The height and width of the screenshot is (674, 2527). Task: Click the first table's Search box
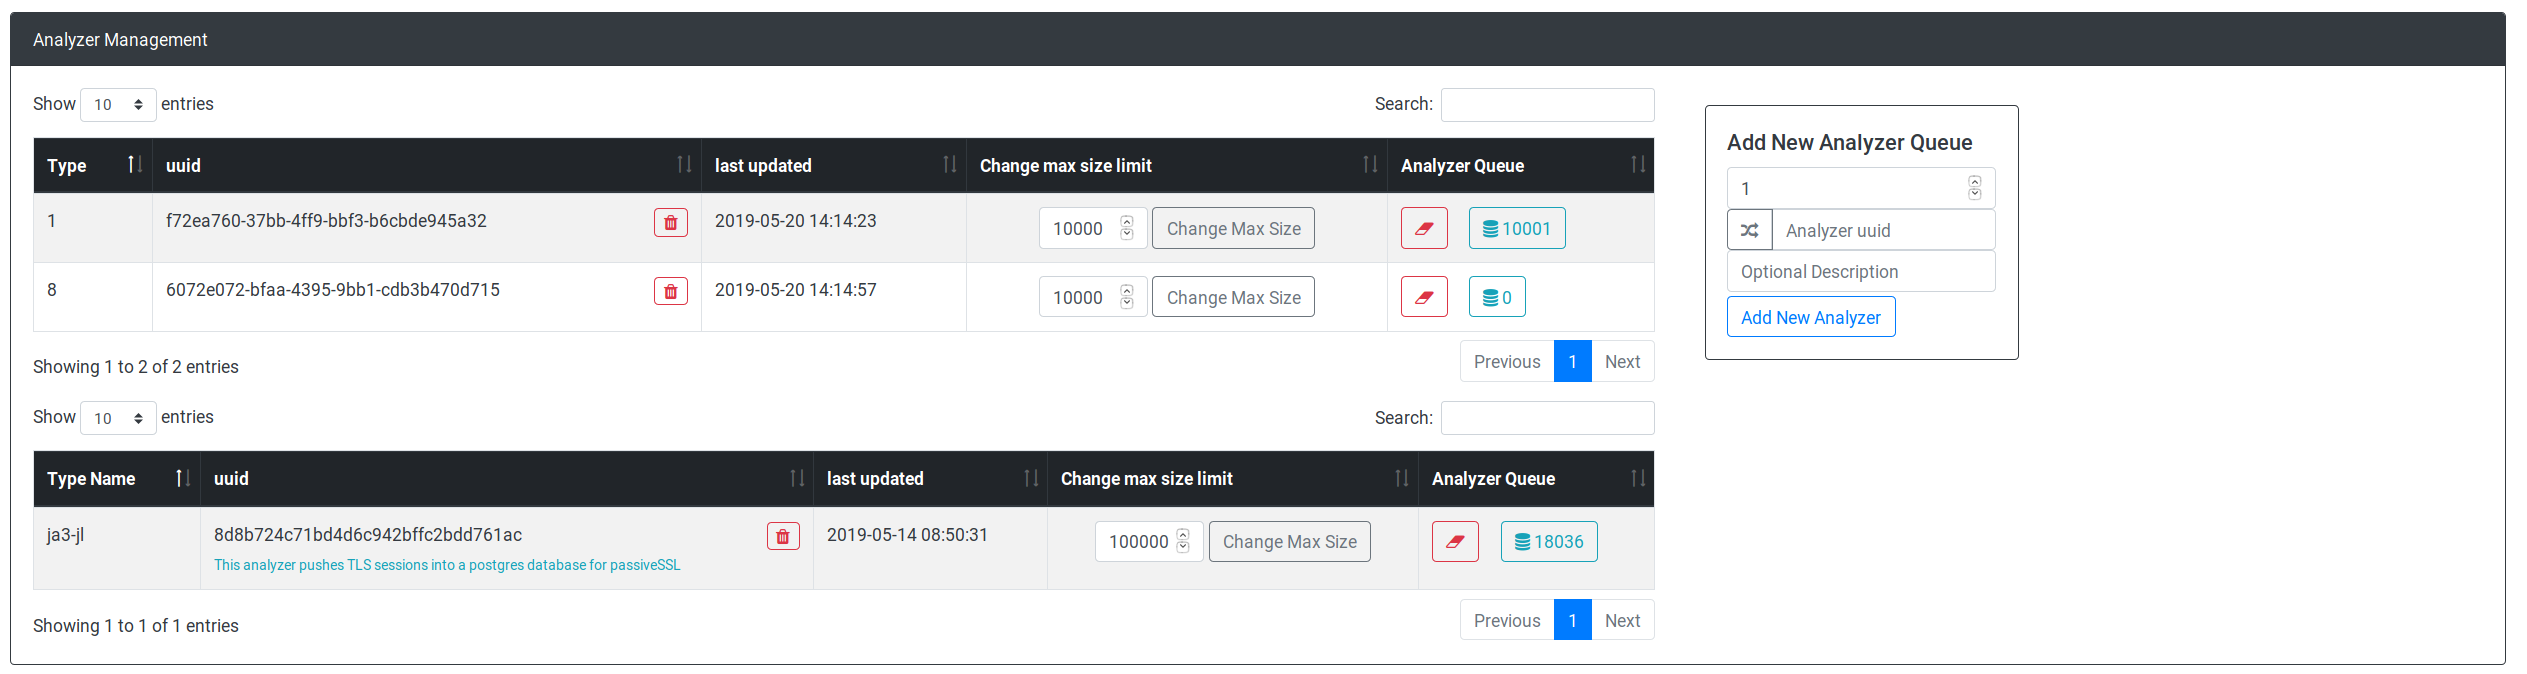tap(1546, 105)
